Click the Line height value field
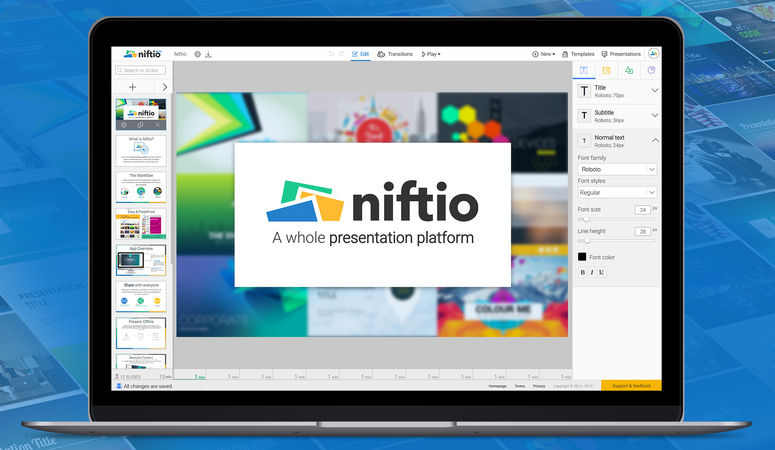Screen dimensions: 775x450 (x=643, y=231)
